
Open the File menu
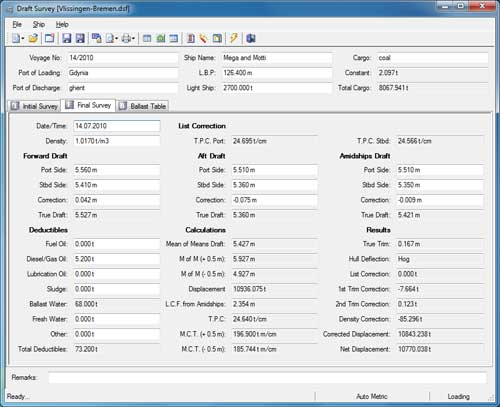coord(17,24)
